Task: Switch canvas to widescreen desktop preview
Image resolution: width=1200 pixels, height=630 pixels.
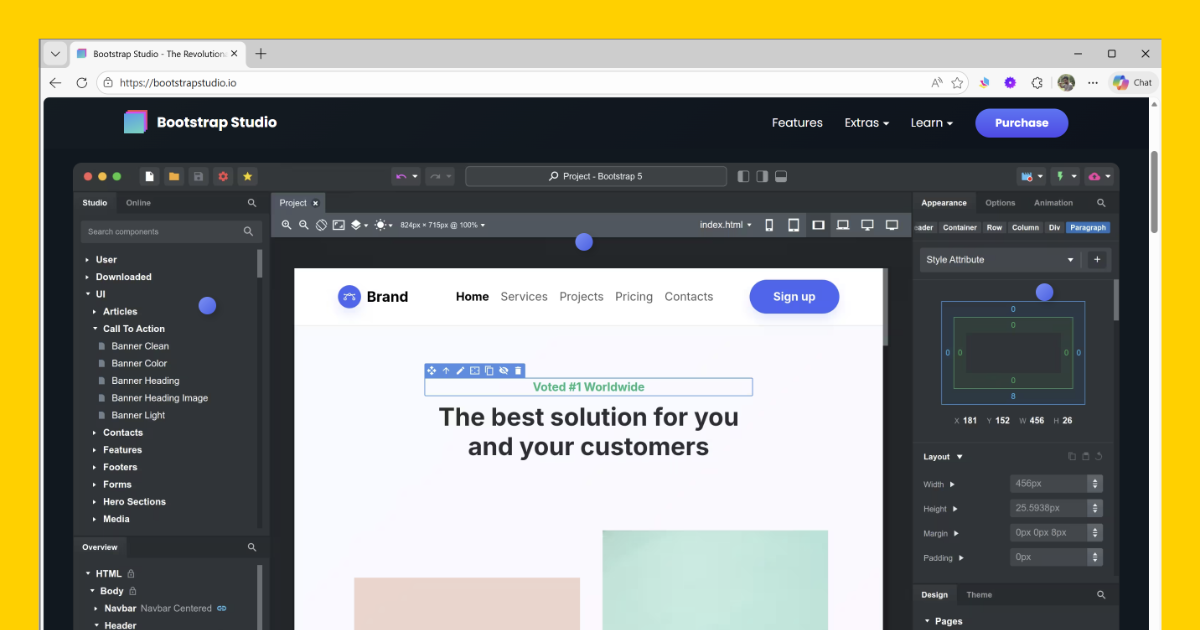Action: pyautogui.click(x=892, y=225)
